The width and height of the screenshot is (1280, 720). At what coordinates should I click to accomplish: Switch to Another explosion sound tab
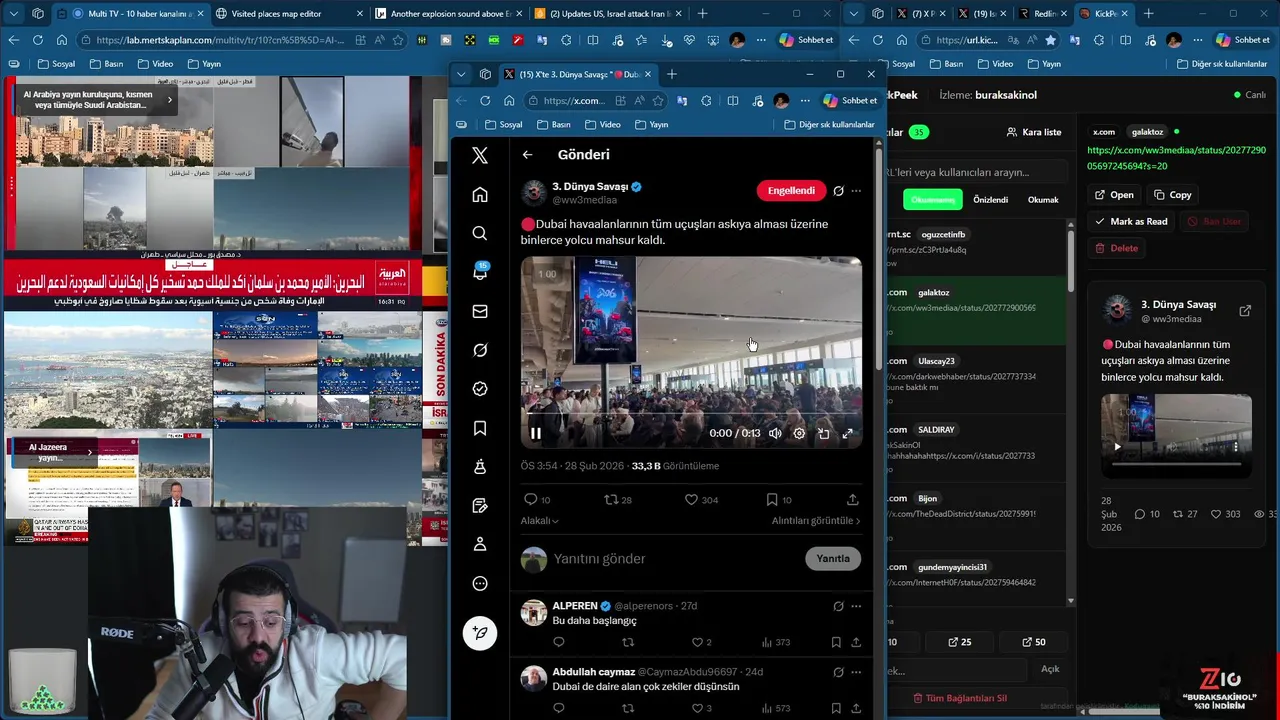447,14
